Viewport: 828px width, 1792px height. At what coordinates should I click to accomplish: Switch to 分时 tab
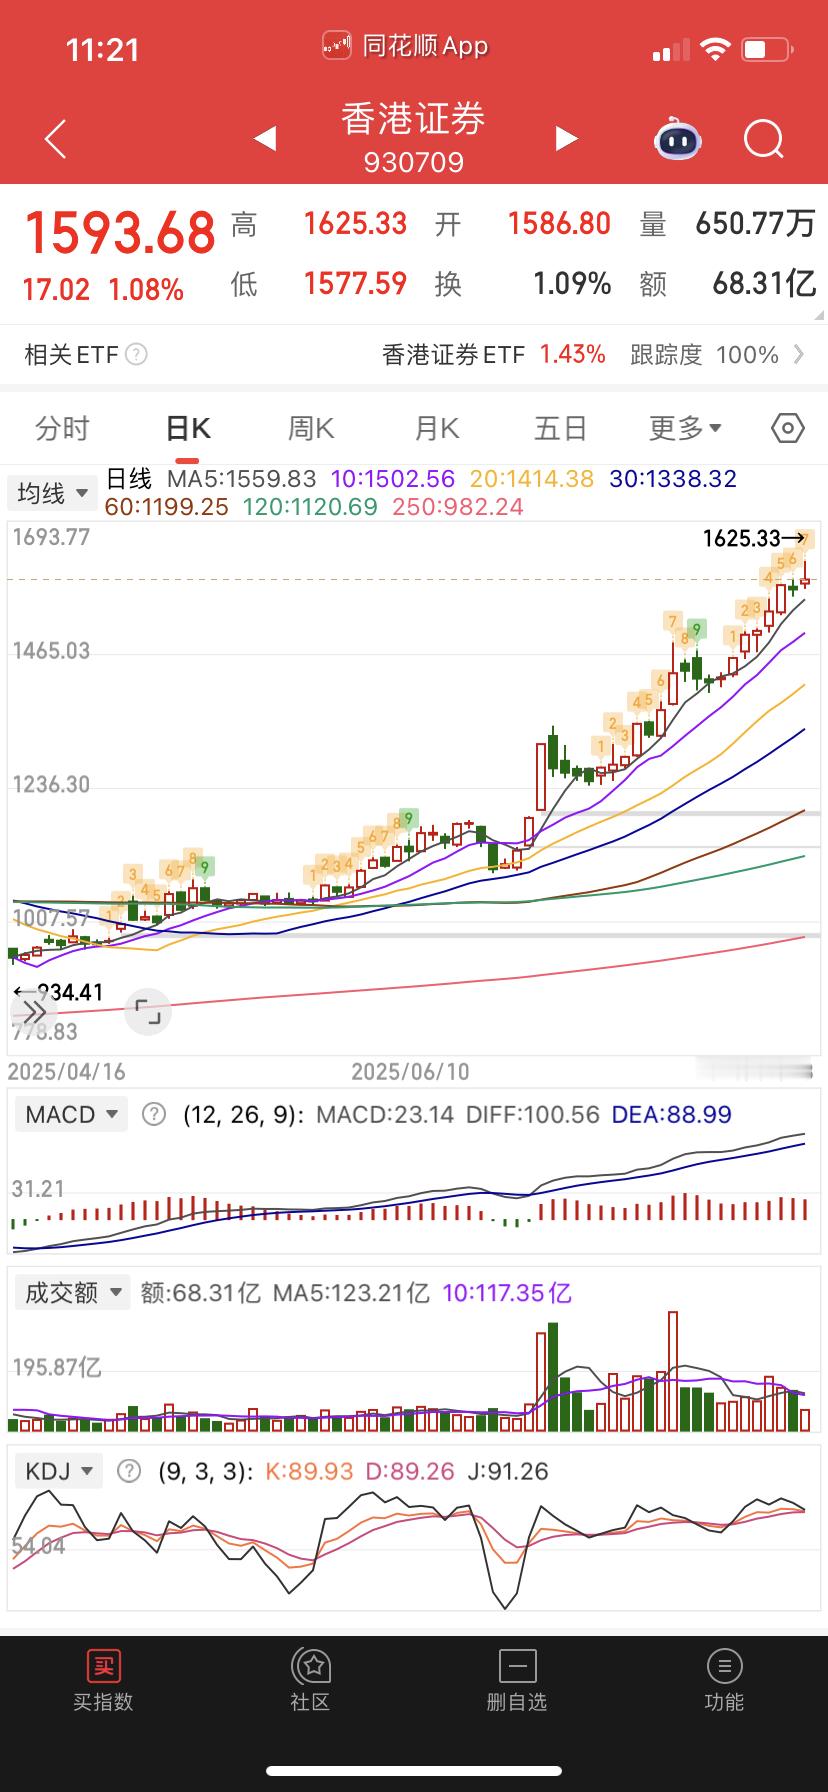click(62, 429)
